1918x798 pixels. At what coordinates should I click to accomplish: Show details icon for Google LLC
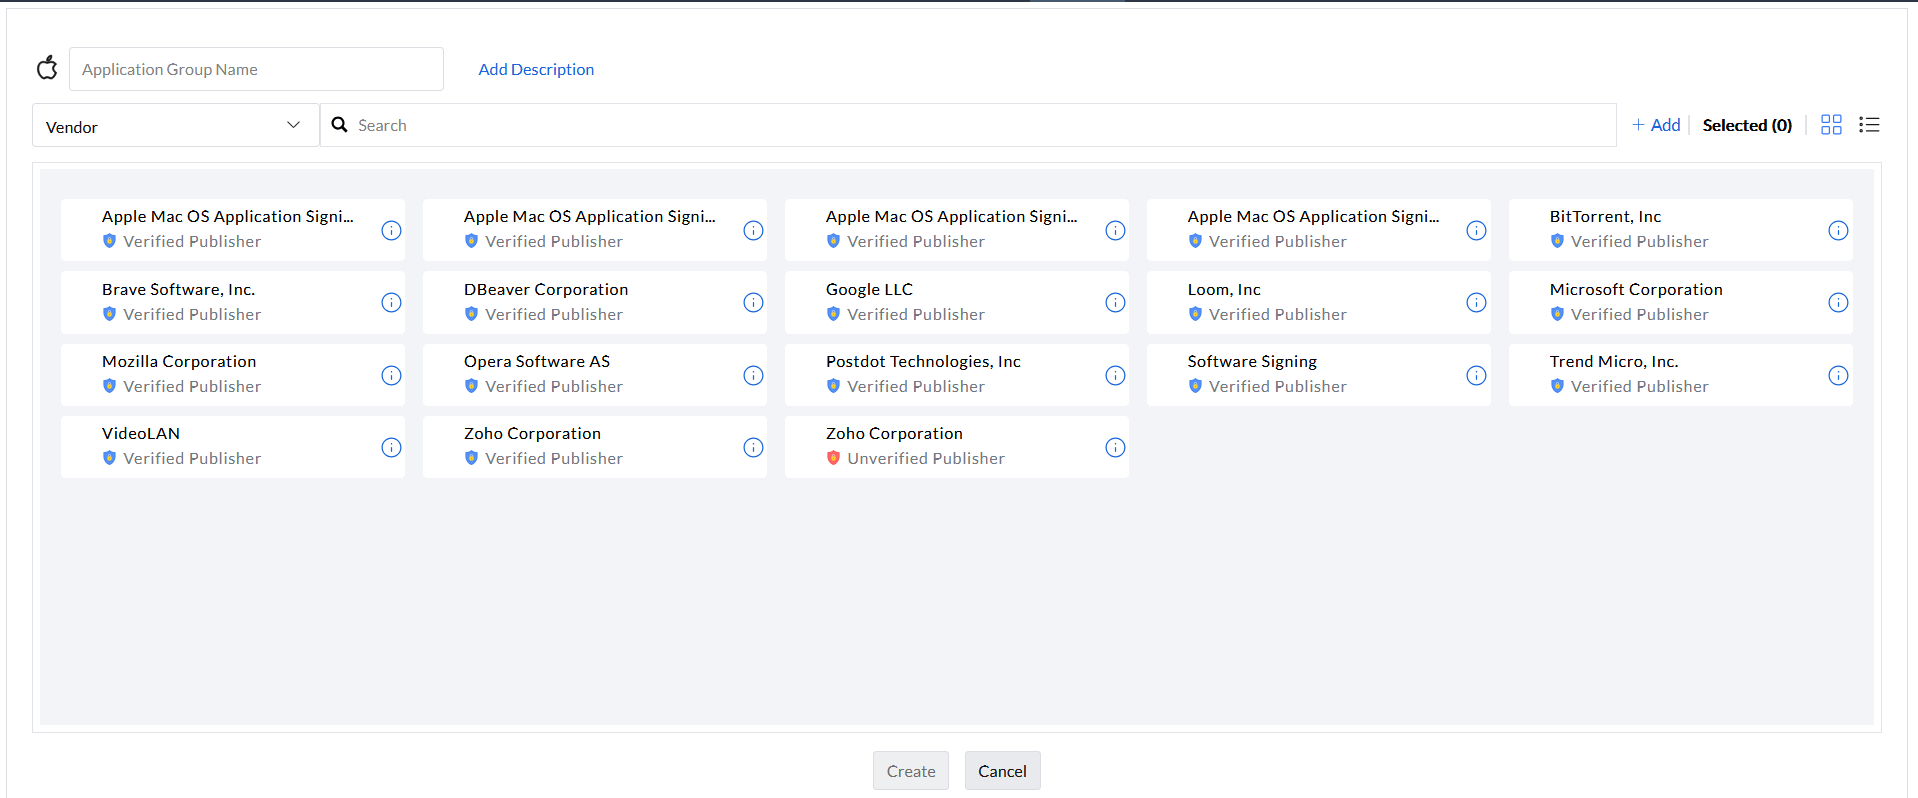pos(1115,302)
